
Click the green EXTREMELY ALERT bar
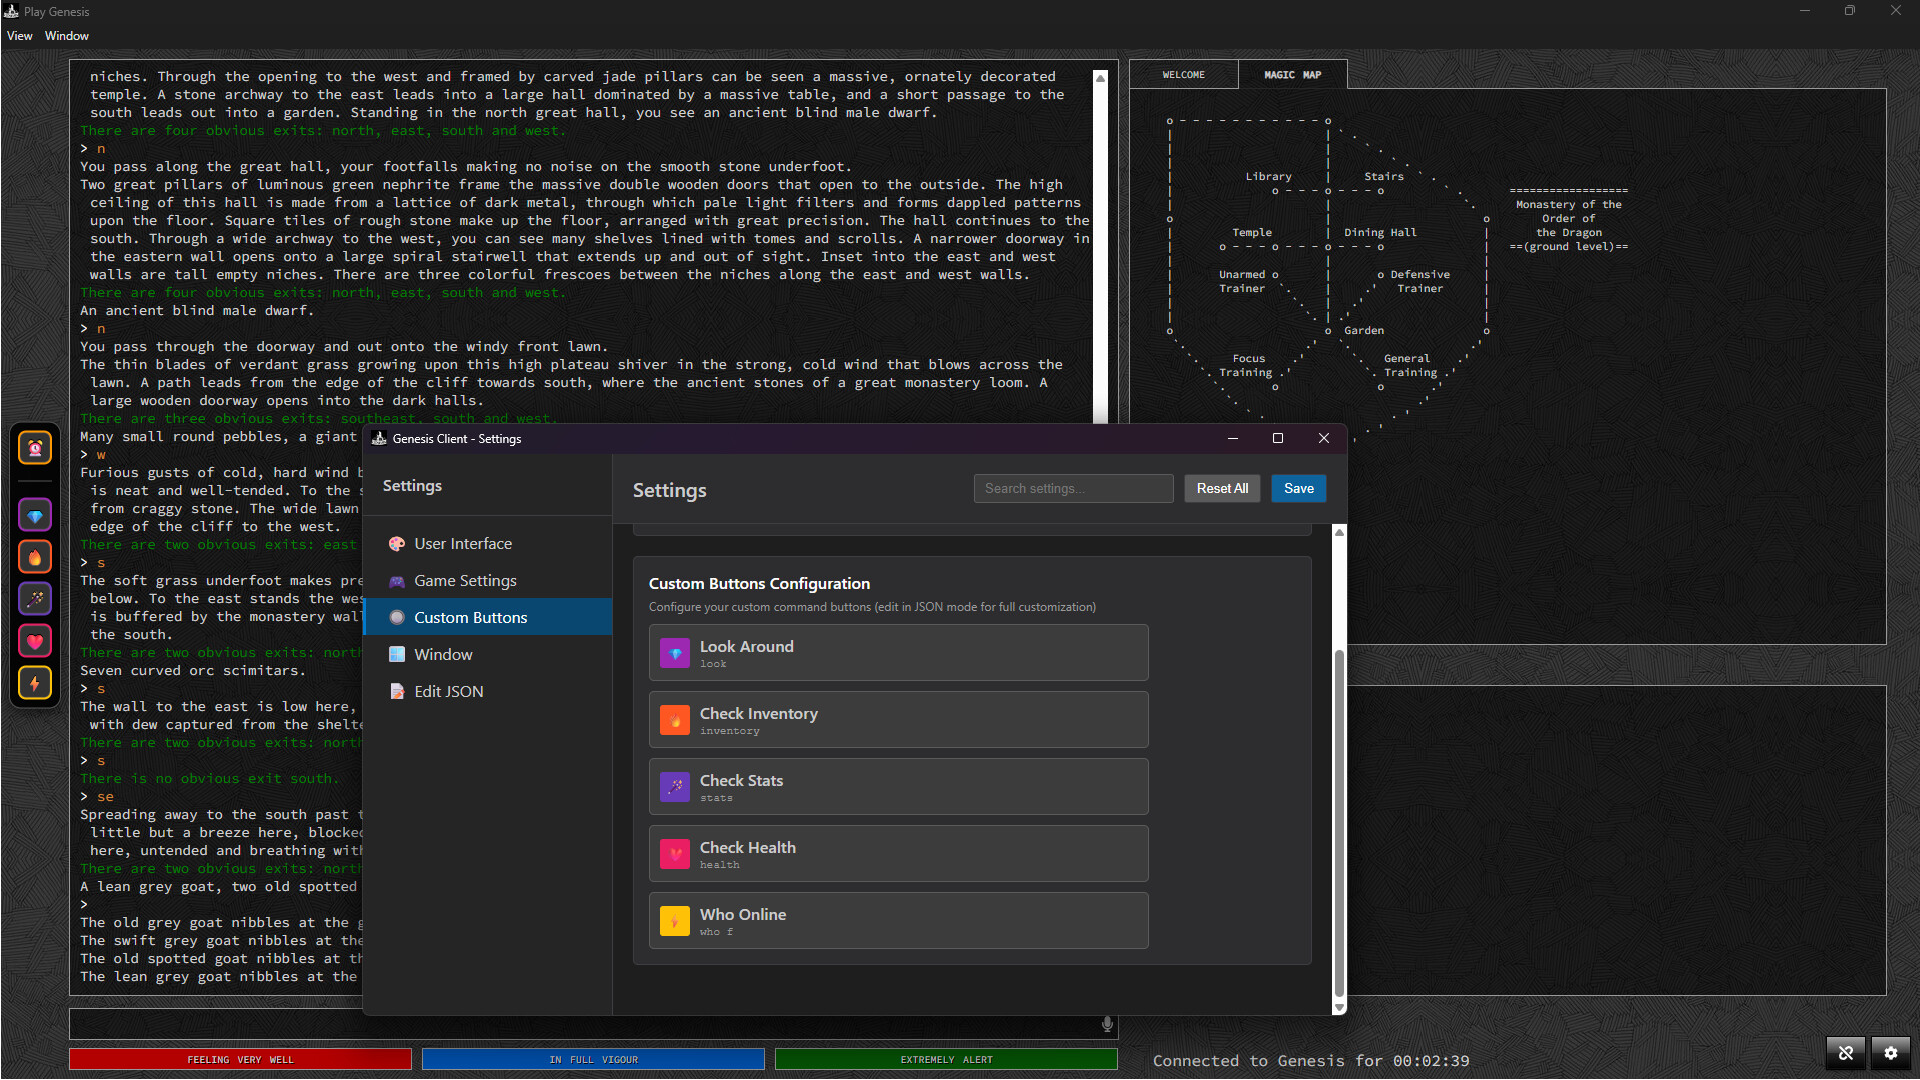pos(946,1060)
